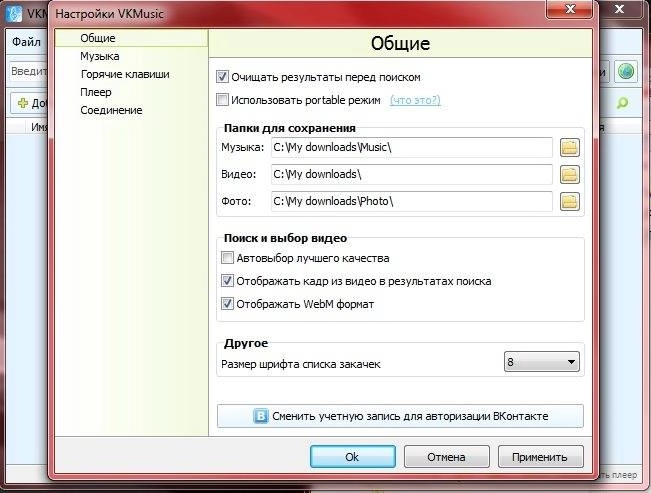
Task: Click the Применить button
Action: click(541, 457)
